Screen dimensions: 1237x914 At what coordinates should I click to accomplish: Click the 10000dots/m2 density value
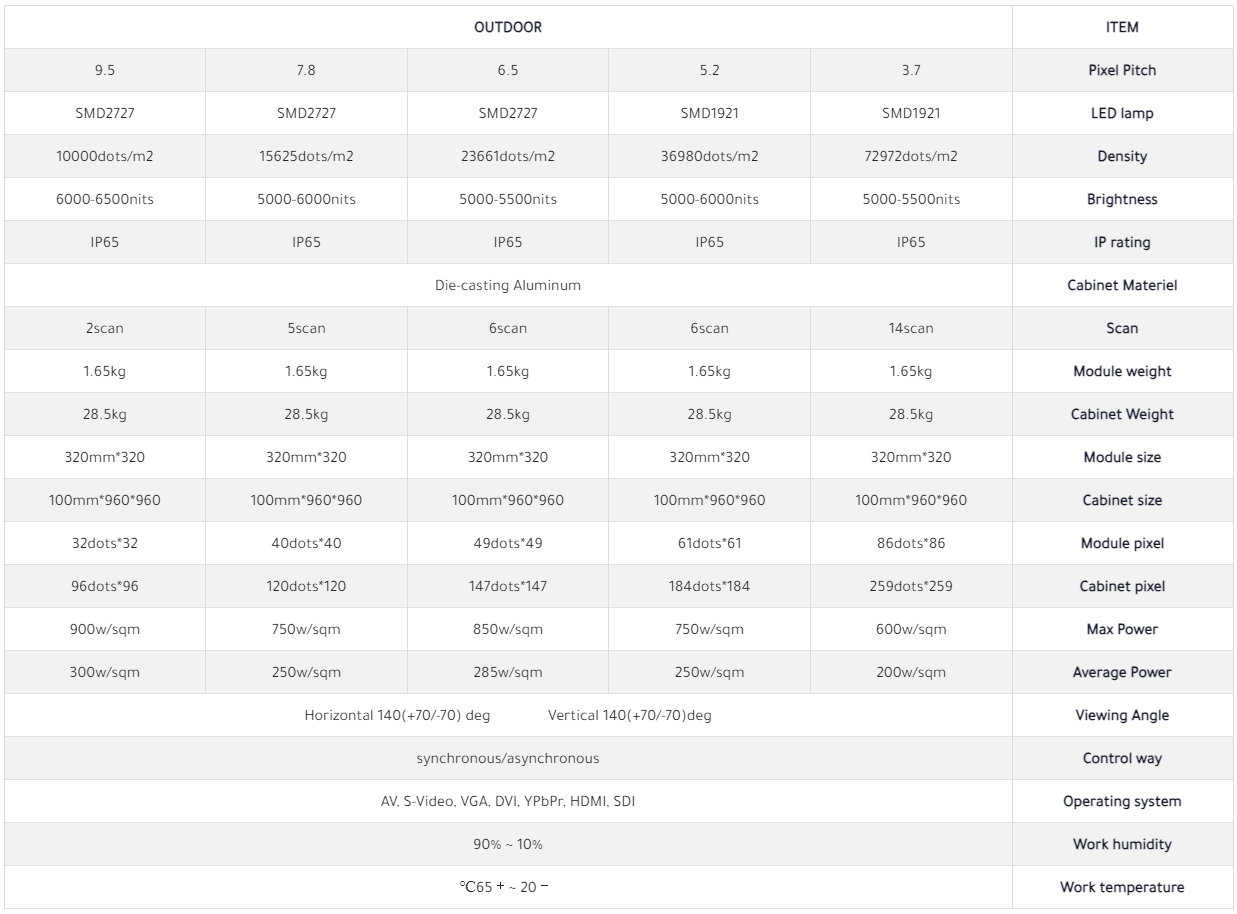105,157
